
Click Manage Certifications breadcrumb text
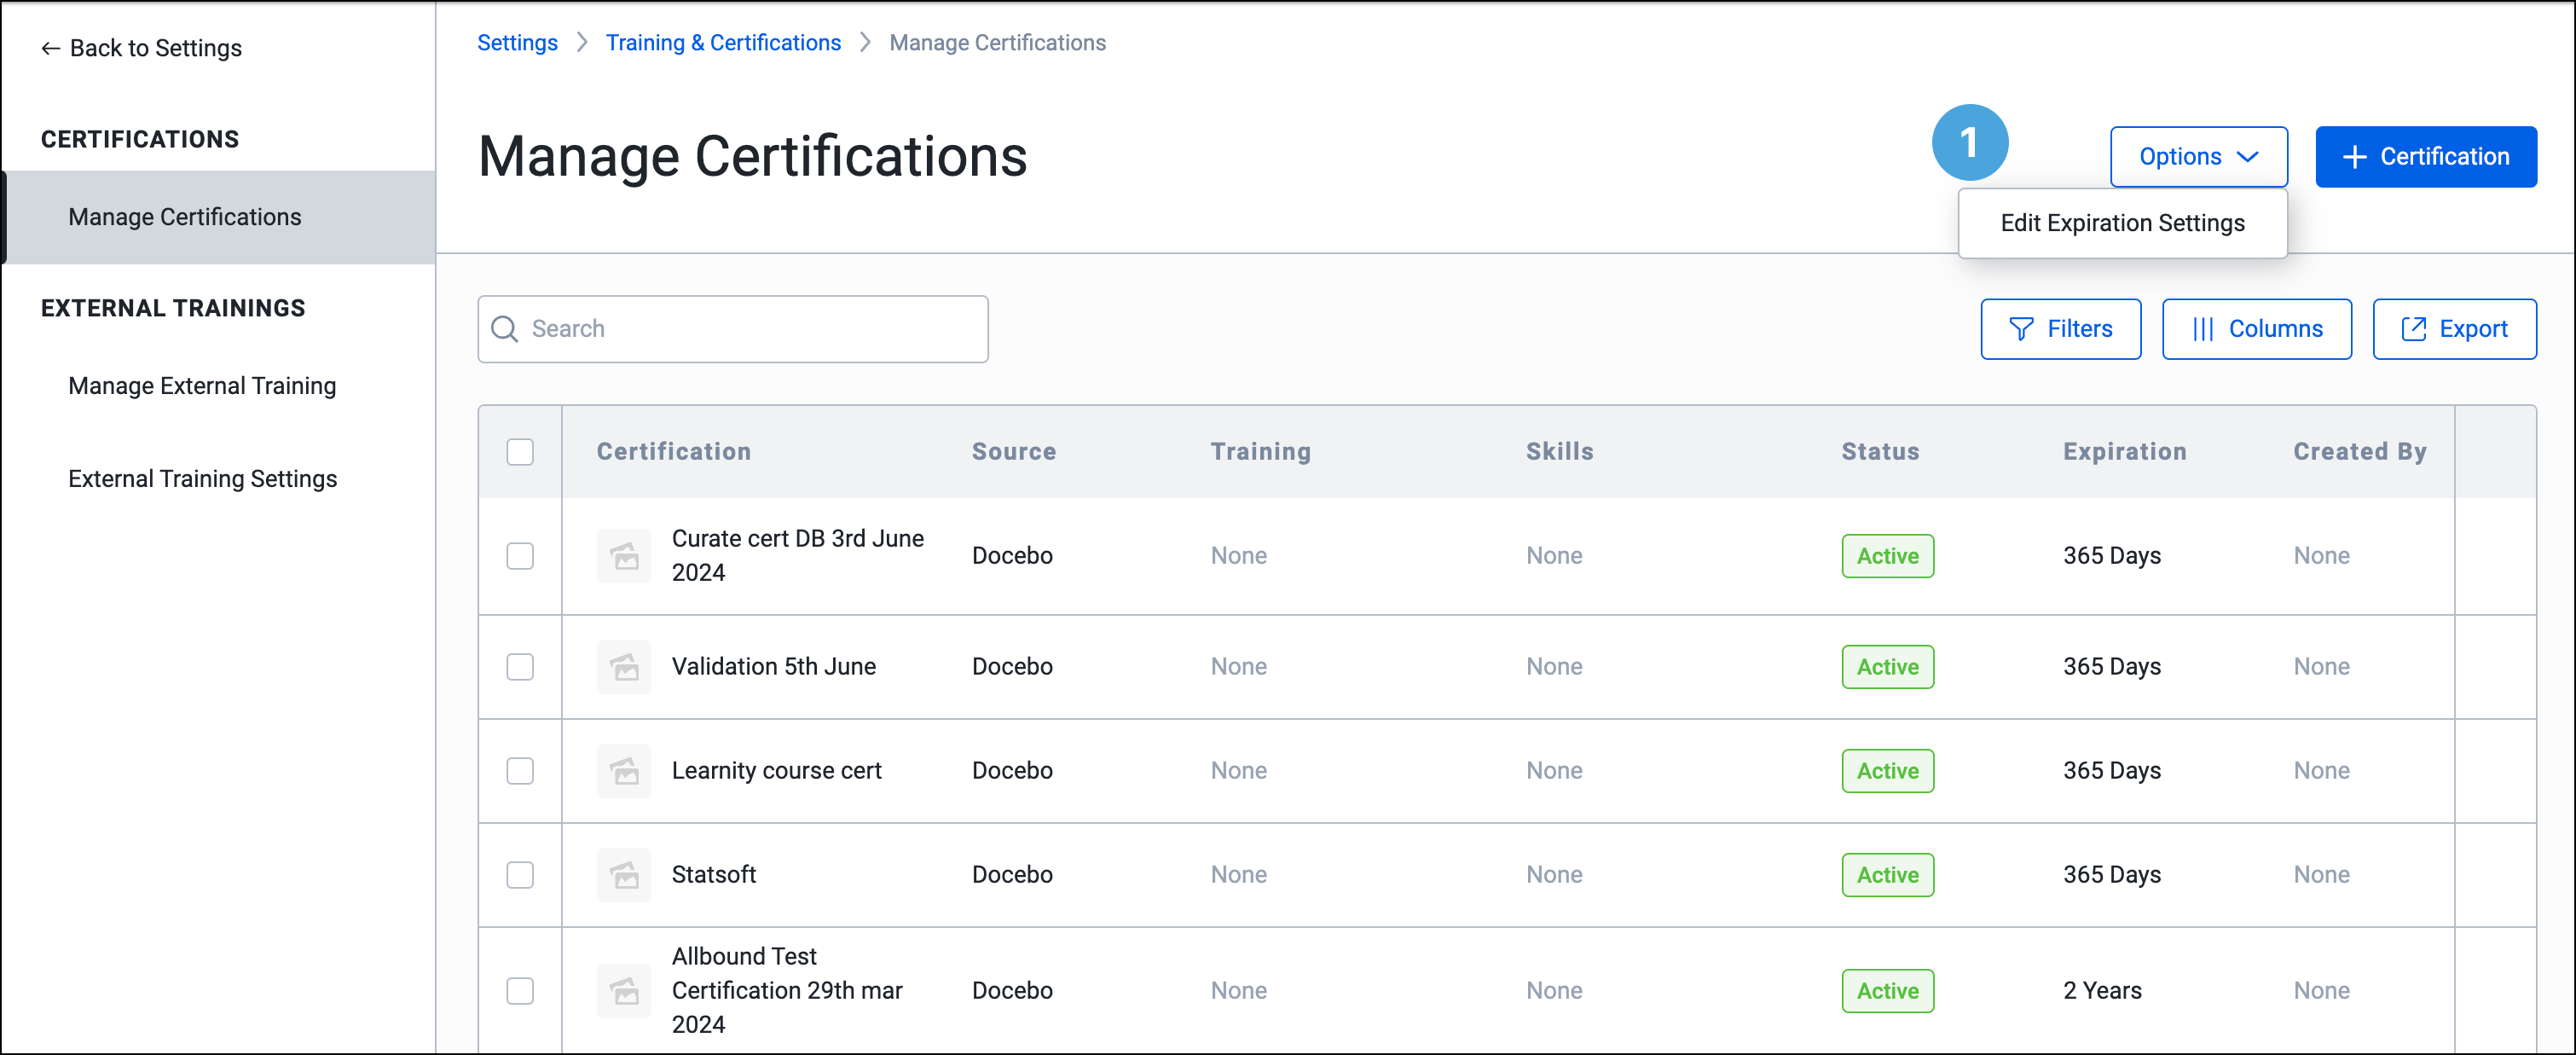click(997, 43)
